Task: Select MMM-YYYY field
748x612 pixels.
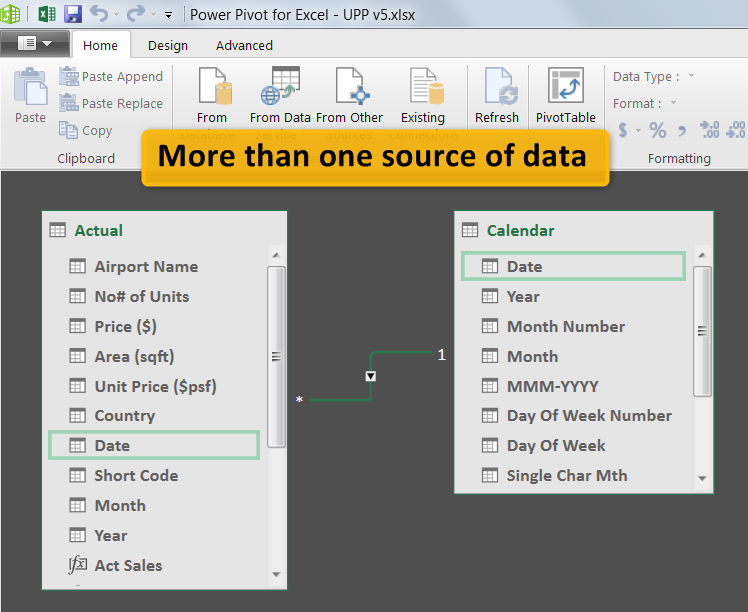Action: click(x=573, y=386)
